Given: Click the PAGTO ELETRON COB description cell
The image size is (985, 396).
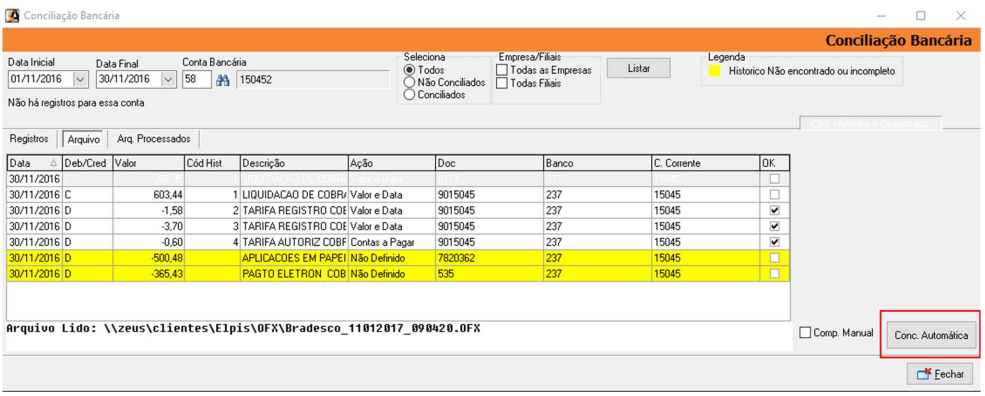Looking at the screenshot, I should point(294,273).
